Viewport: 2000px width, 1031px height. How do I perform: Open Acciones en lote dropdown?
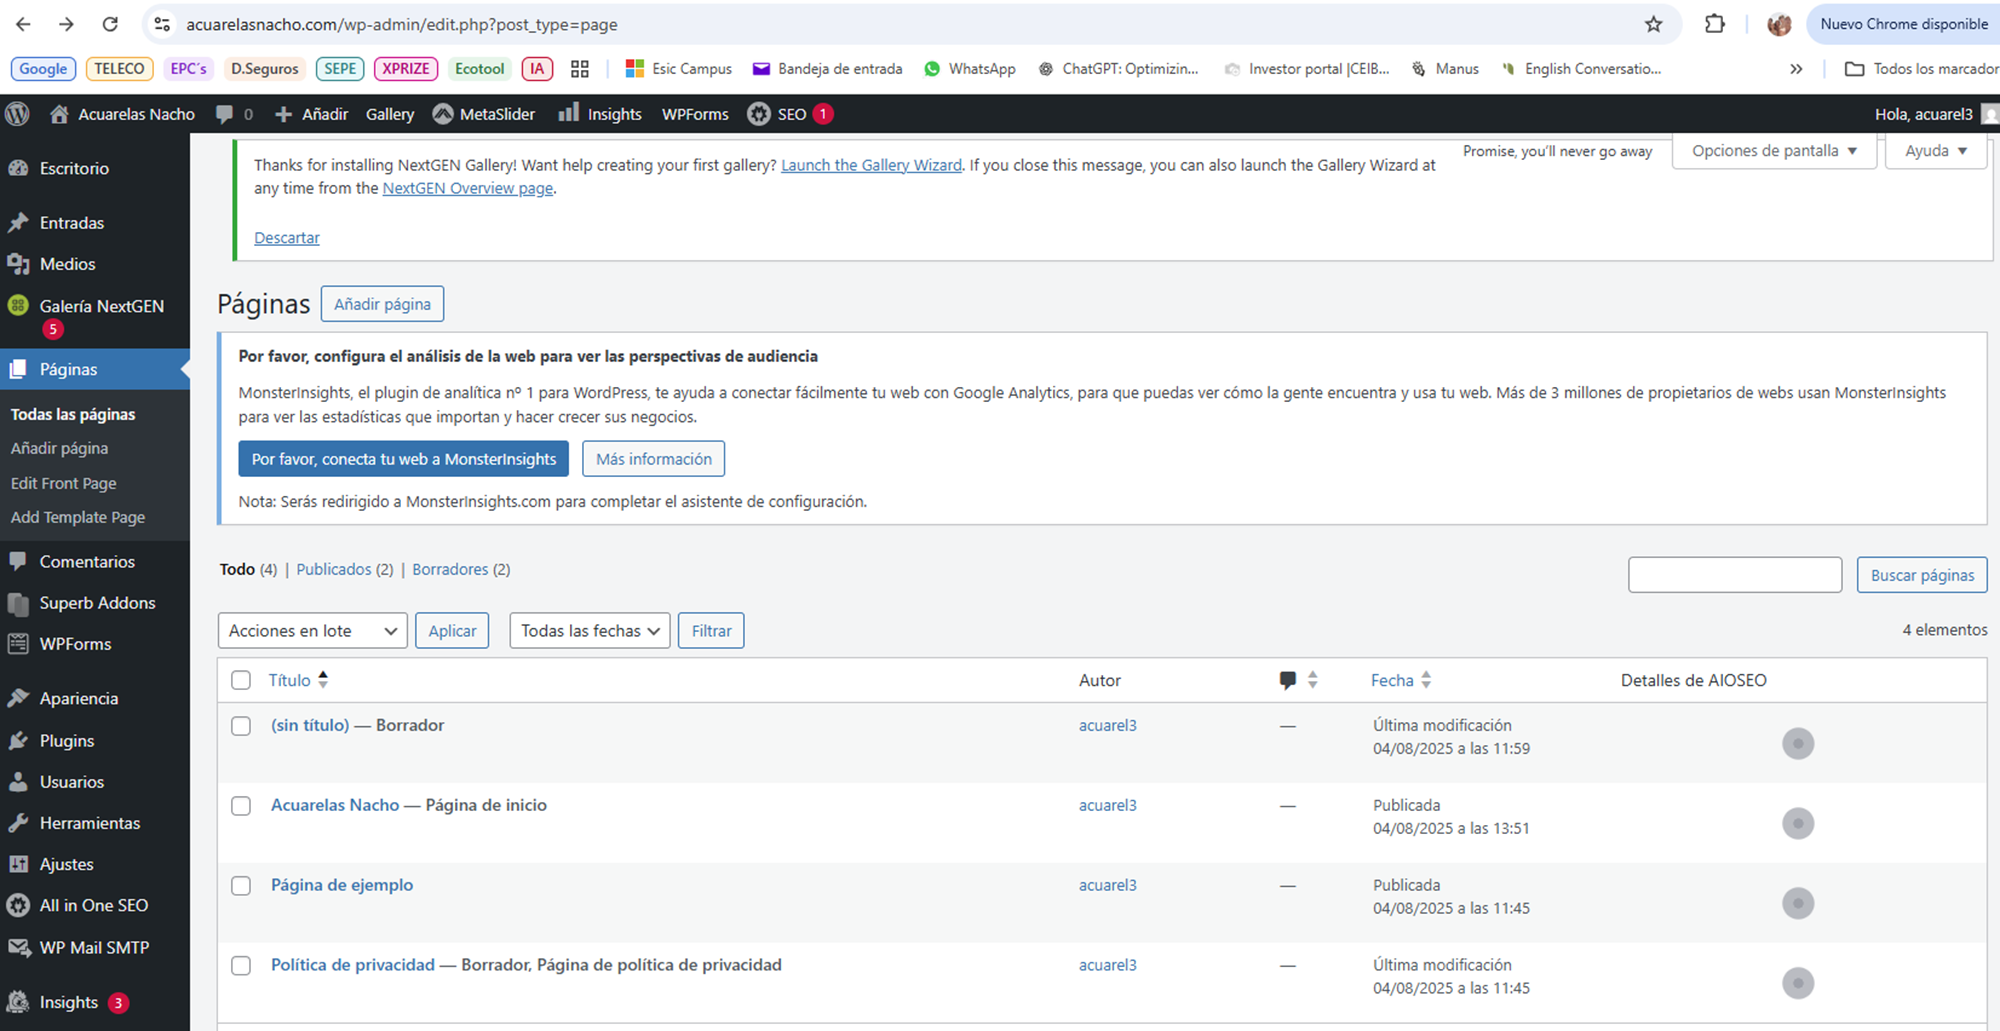312,631
